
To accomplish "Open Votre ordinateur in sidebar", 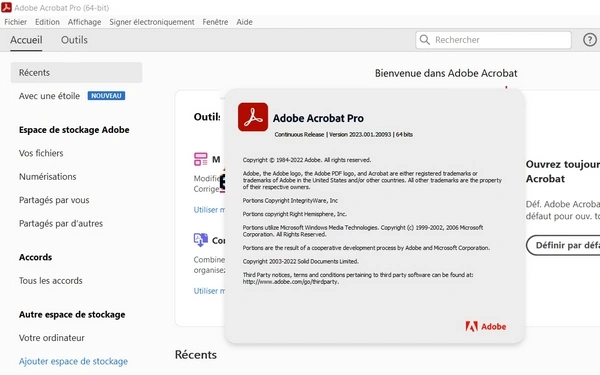I will (52, 338).
